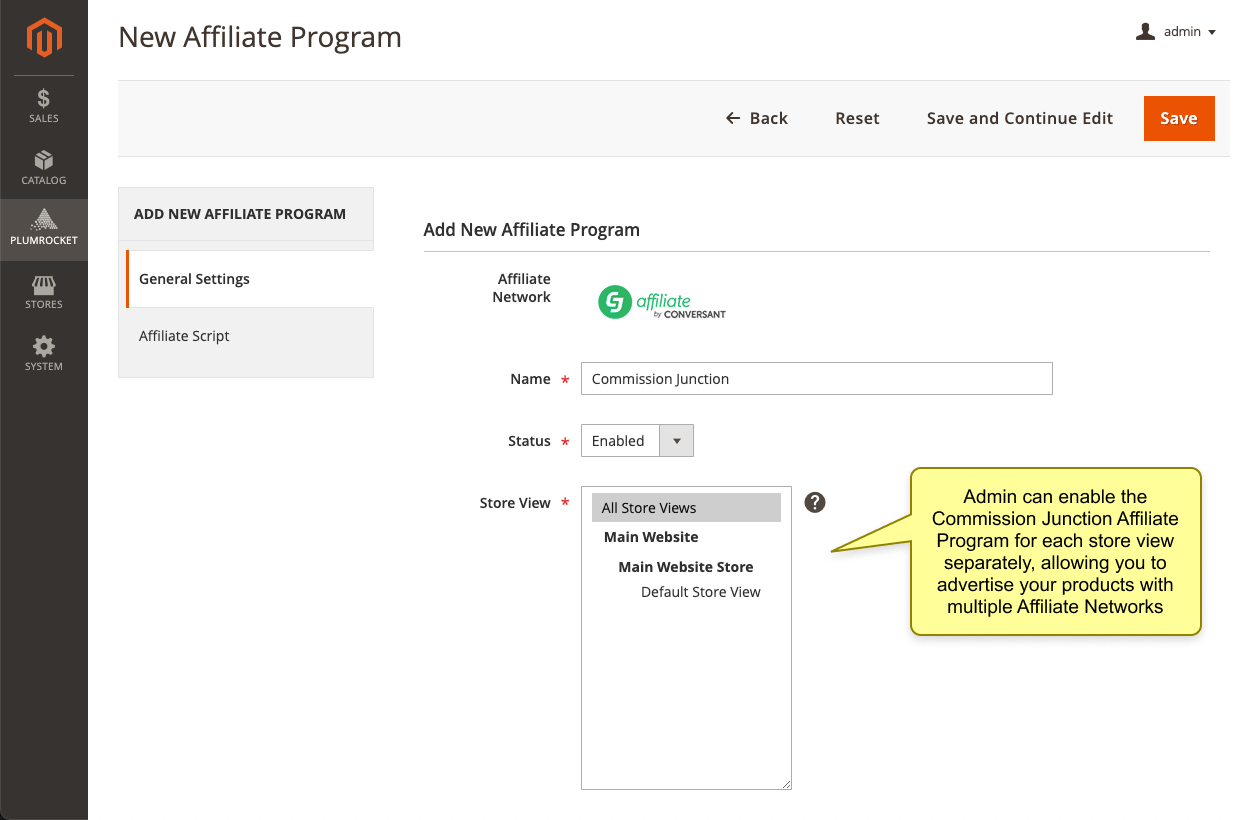Viewport: 1260px width, 820px height.
Task: Select All Store Views option
Action: 686,508
